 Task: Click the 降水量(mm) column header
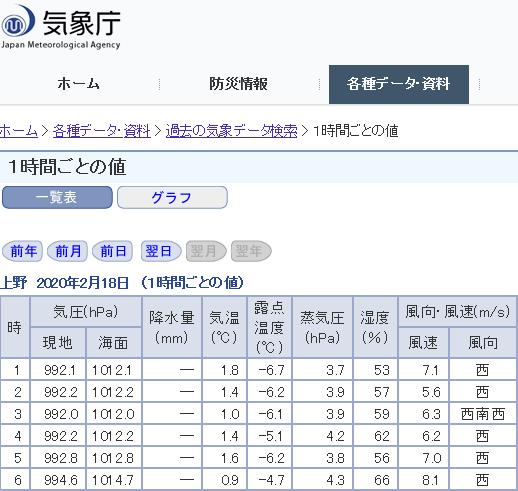(172, 327)
